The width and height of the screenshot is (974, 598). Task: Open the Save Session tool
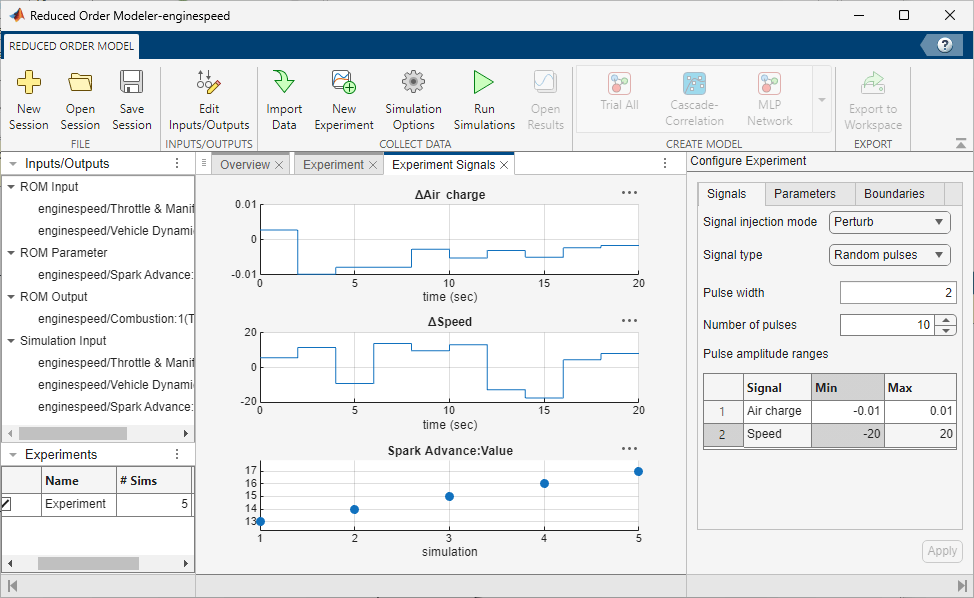point(131,97)
